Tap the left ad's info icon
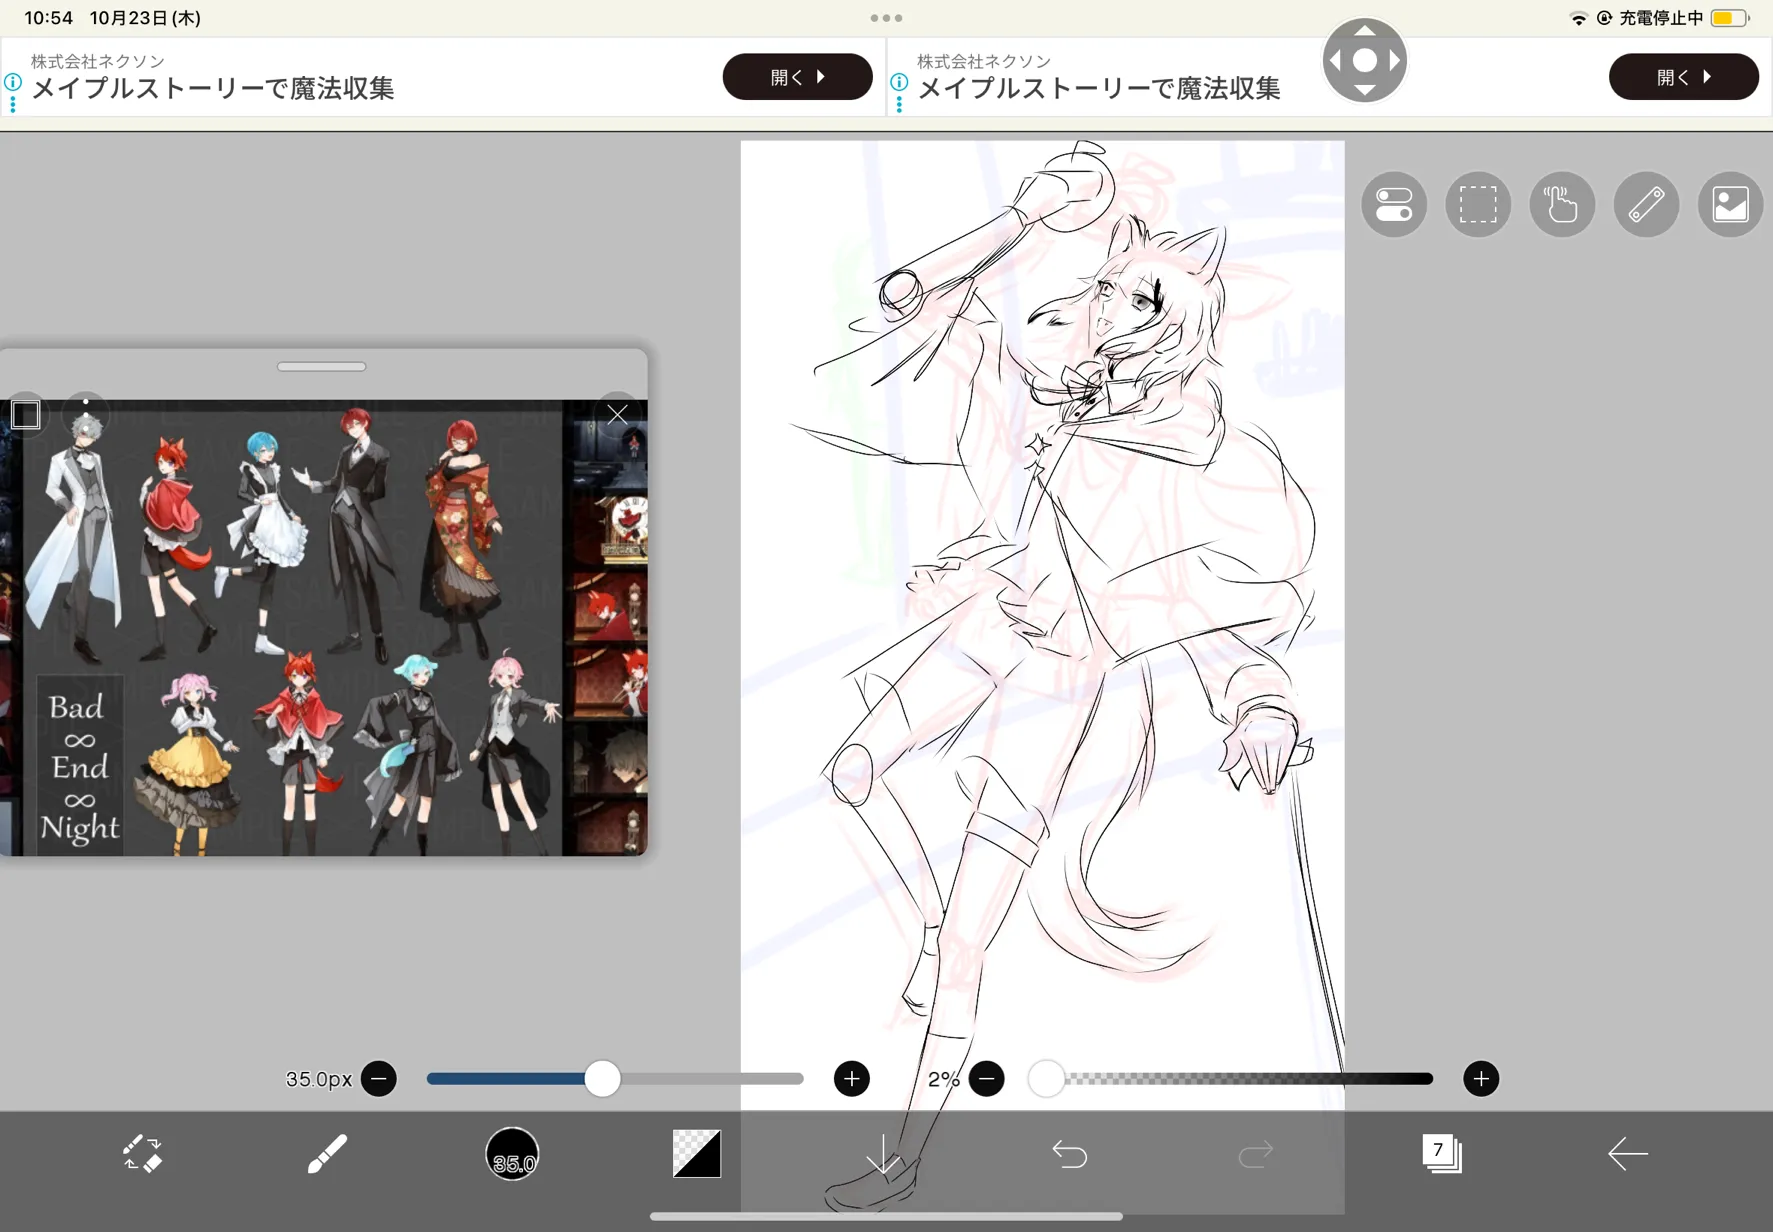The width and height of the screenshot is (1773, 1232). tap(13, 83)
